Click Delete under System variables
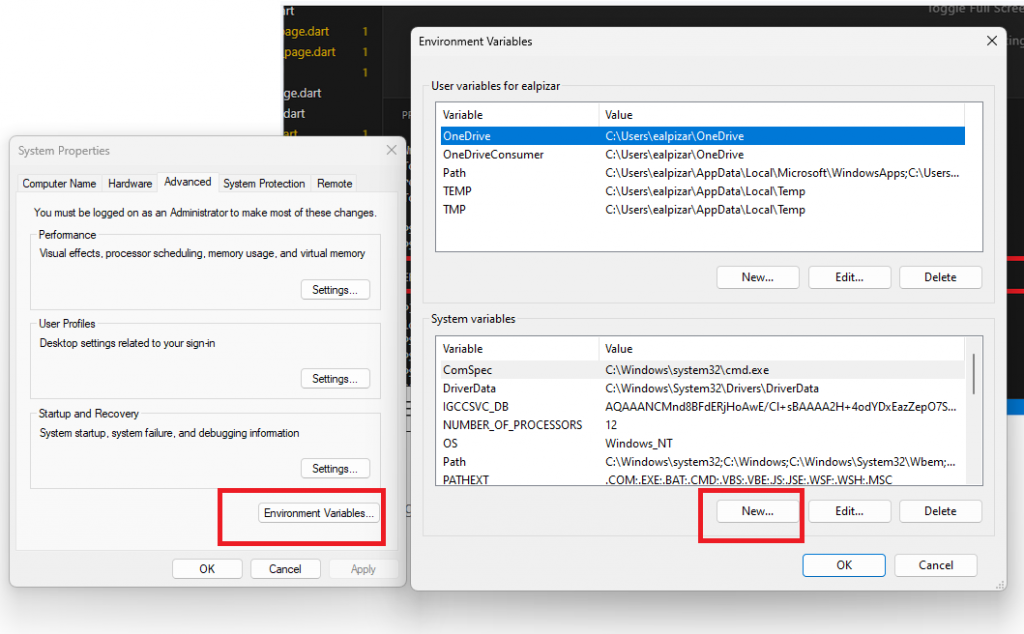1024x634 pixels. [x=940, y=511]
